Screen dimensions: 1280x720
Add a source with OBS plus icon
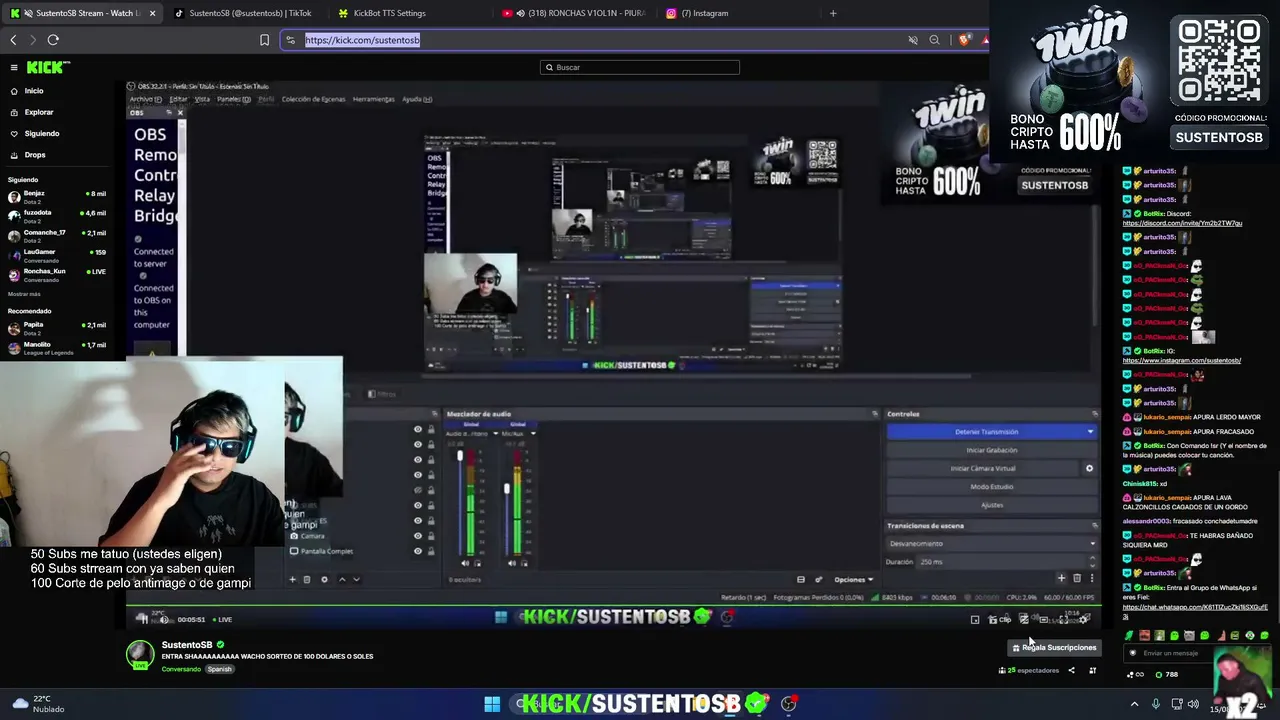point(292,579)
